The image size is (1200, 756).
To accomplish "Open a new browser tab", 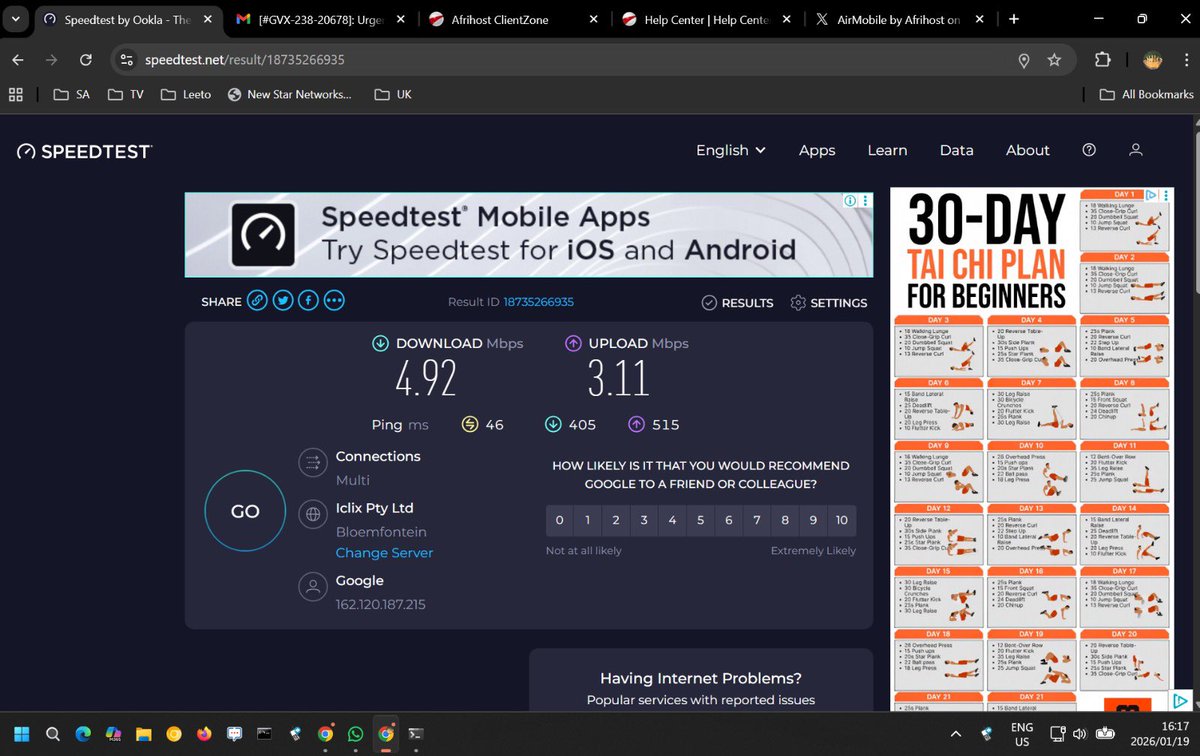I will point(1013,19).
